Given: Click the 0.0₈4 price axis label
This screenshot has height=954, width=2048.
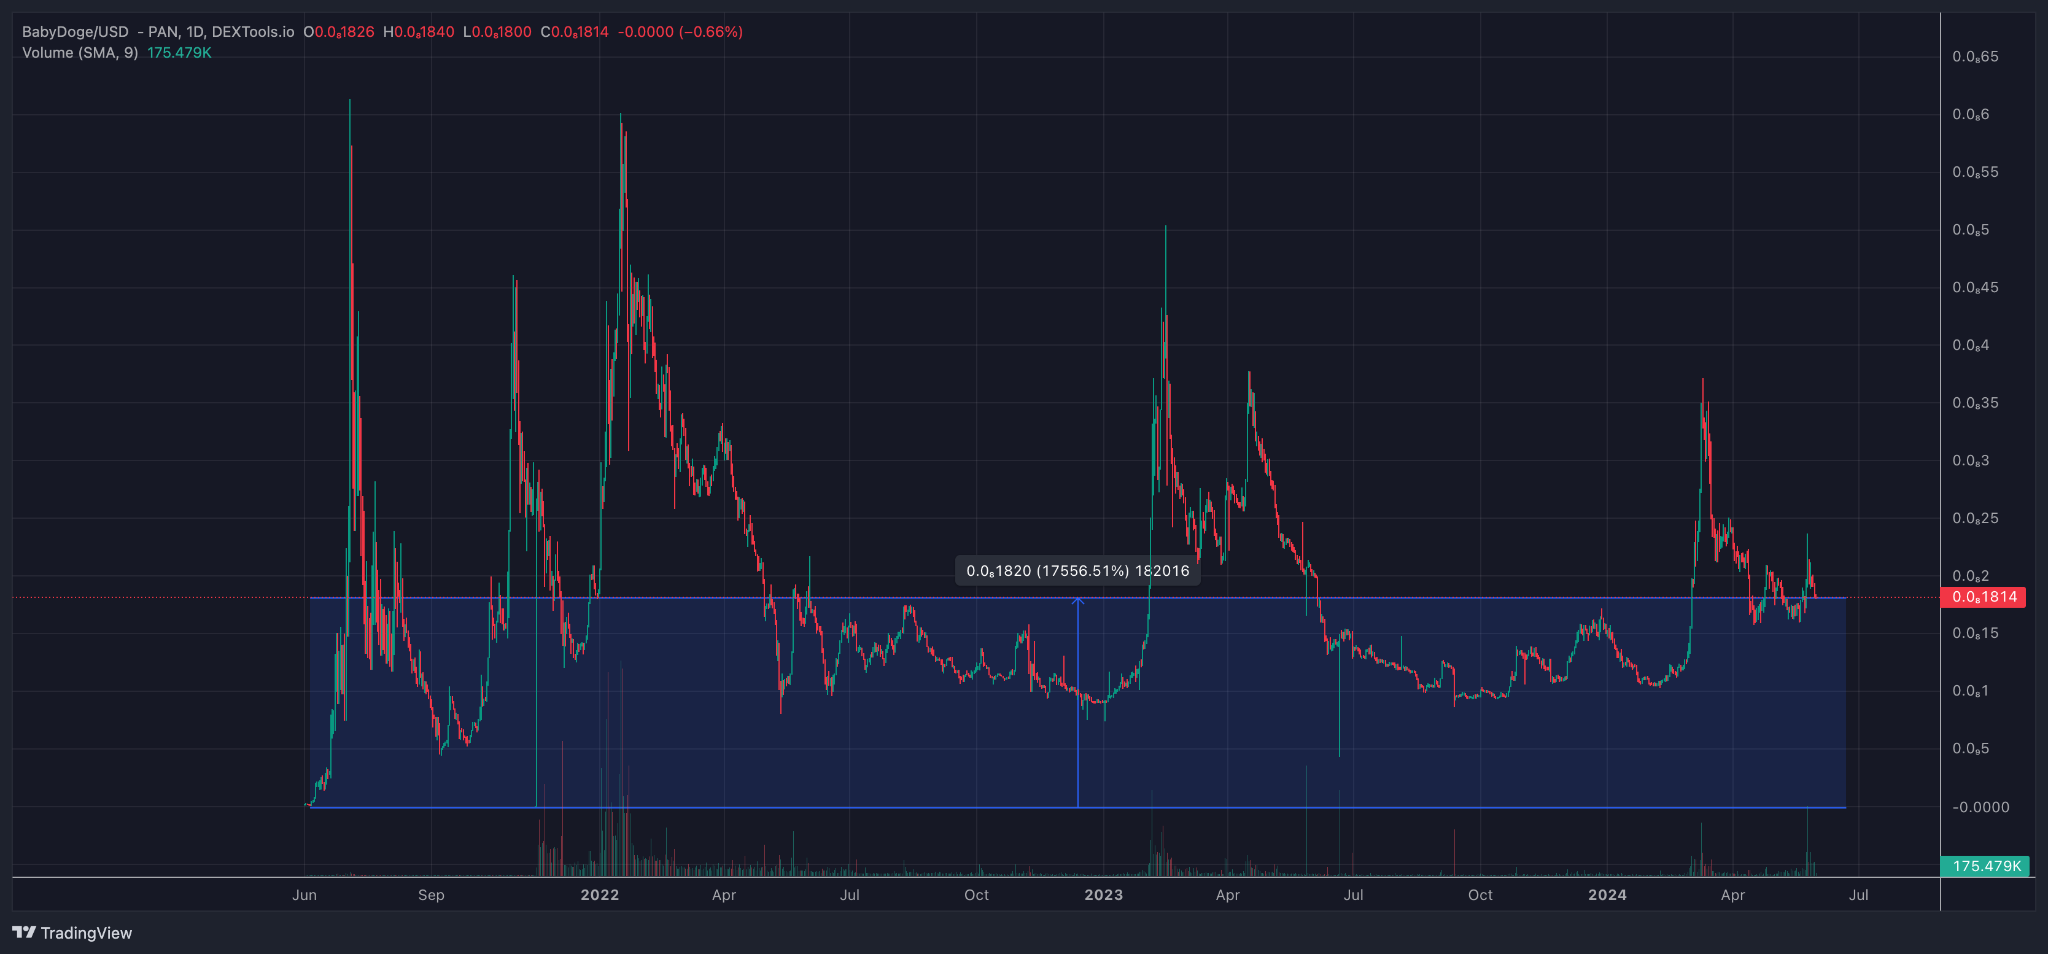Looking at the screenshot, I should coord(1971,346).
